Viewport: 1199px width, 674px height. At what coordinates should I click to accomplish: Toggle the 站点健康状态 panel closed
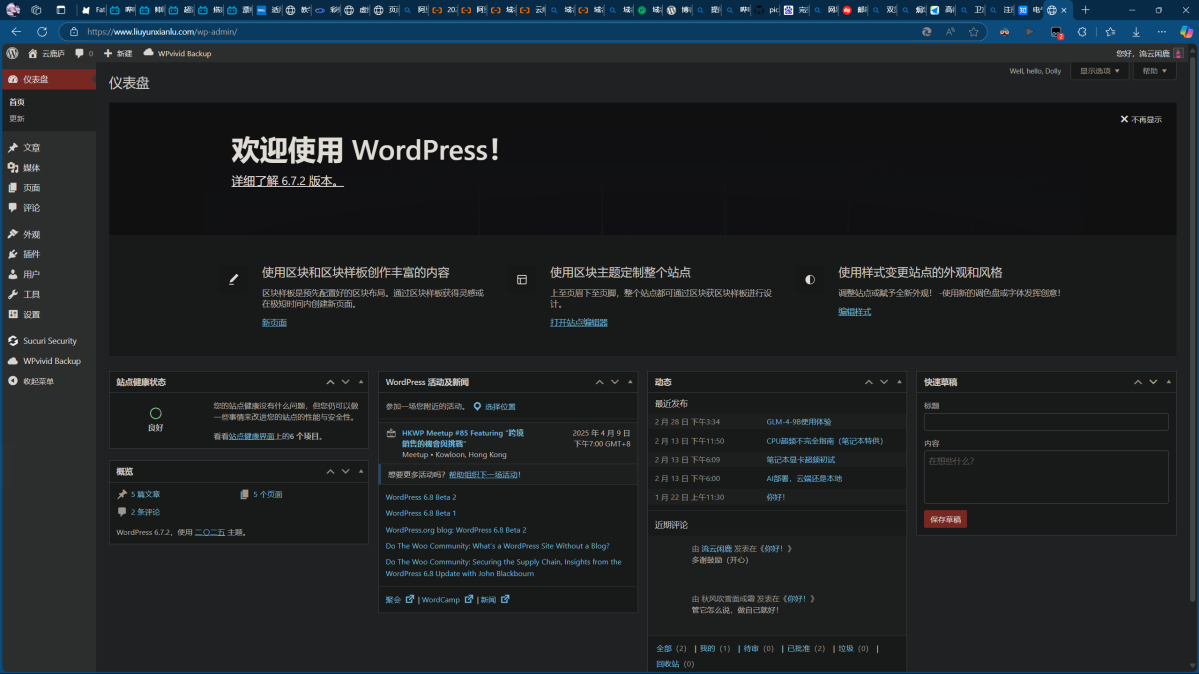pos(360,382)
